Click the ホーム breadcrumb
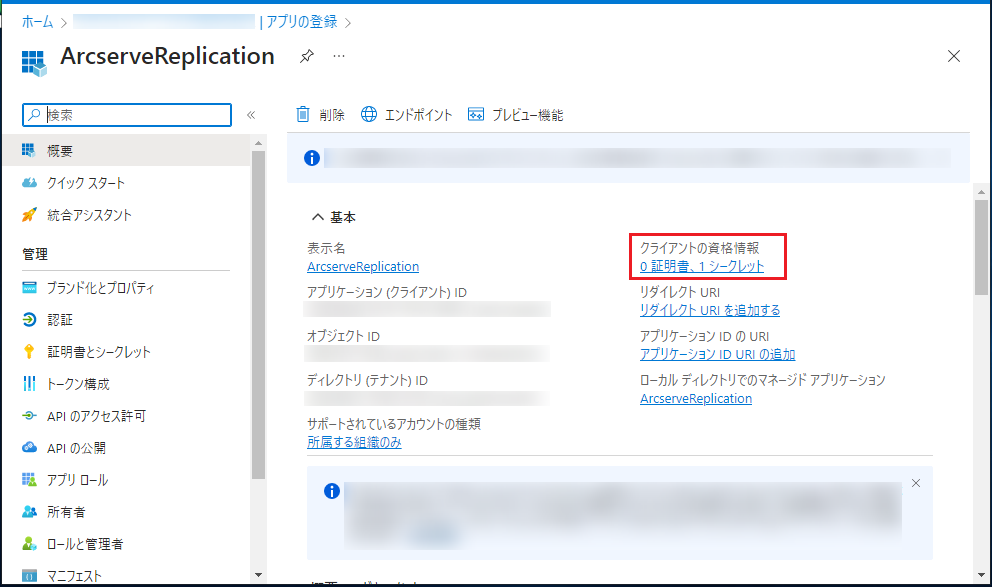 tap(37, 22)
